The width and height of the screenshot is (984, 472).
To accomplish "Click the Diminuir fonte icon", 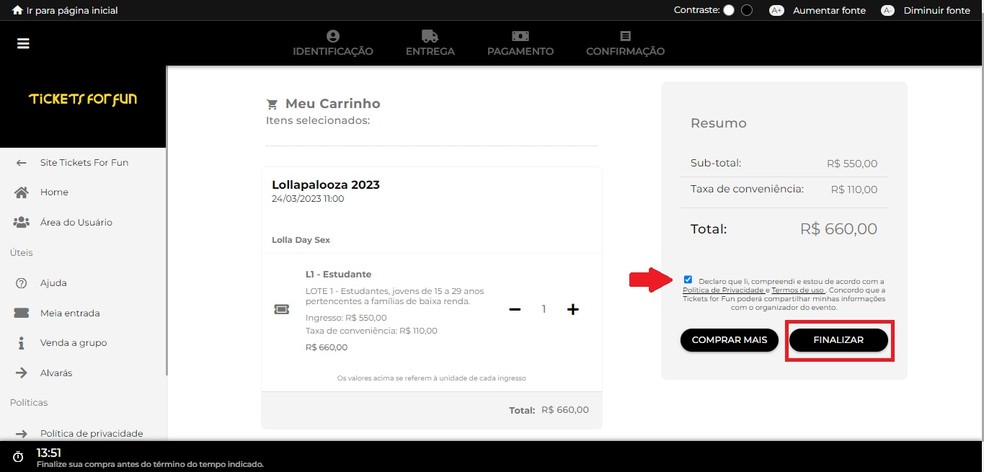I will pyautogui.click(x=887, y=10).
